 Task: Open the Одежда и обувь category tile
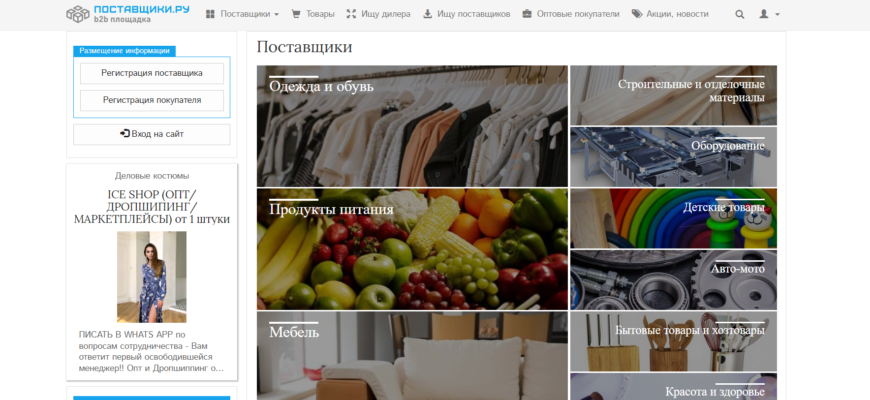pyautogui.click(x=412, y=126)
